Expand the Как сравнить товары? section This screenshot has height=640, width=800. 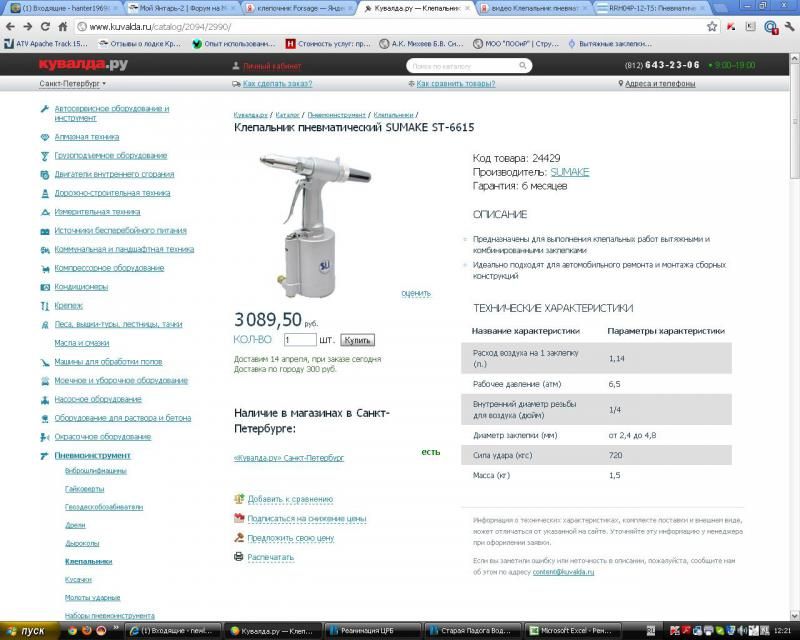[x=454, y=84]
